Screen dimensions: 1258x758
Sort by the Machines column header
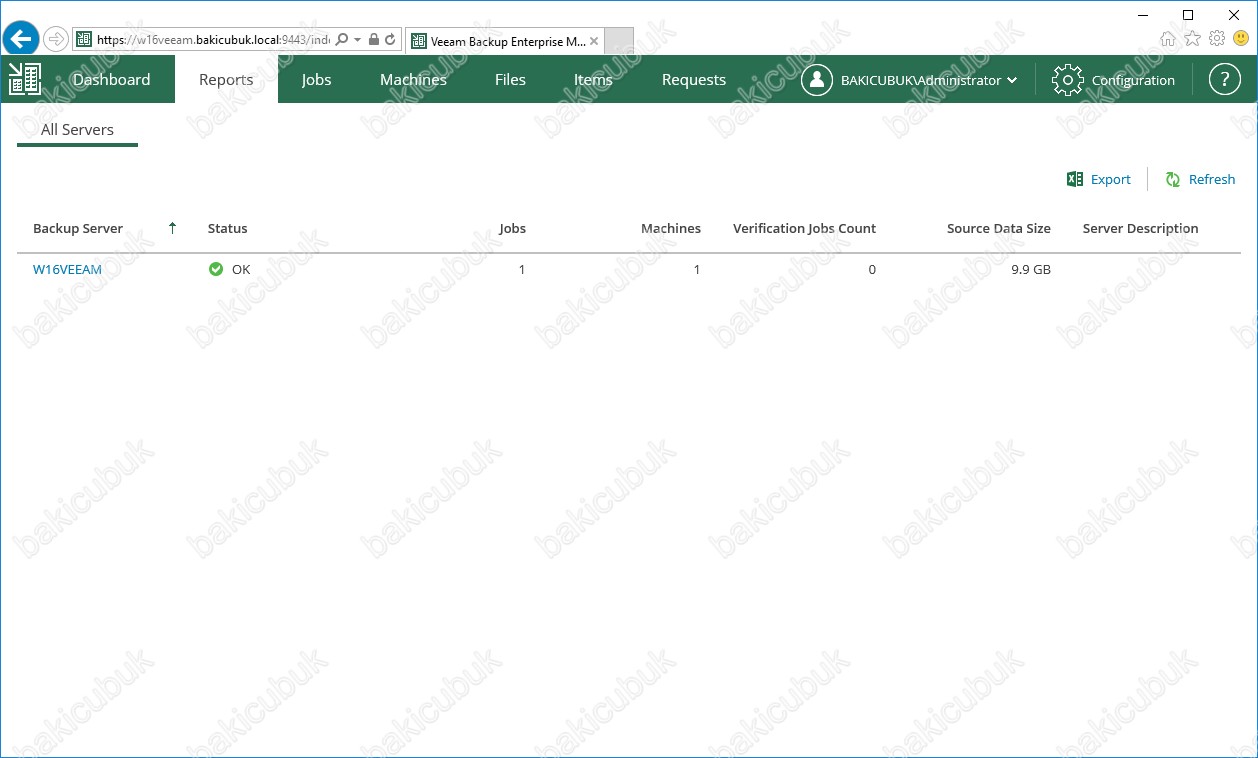coord(671,229)
